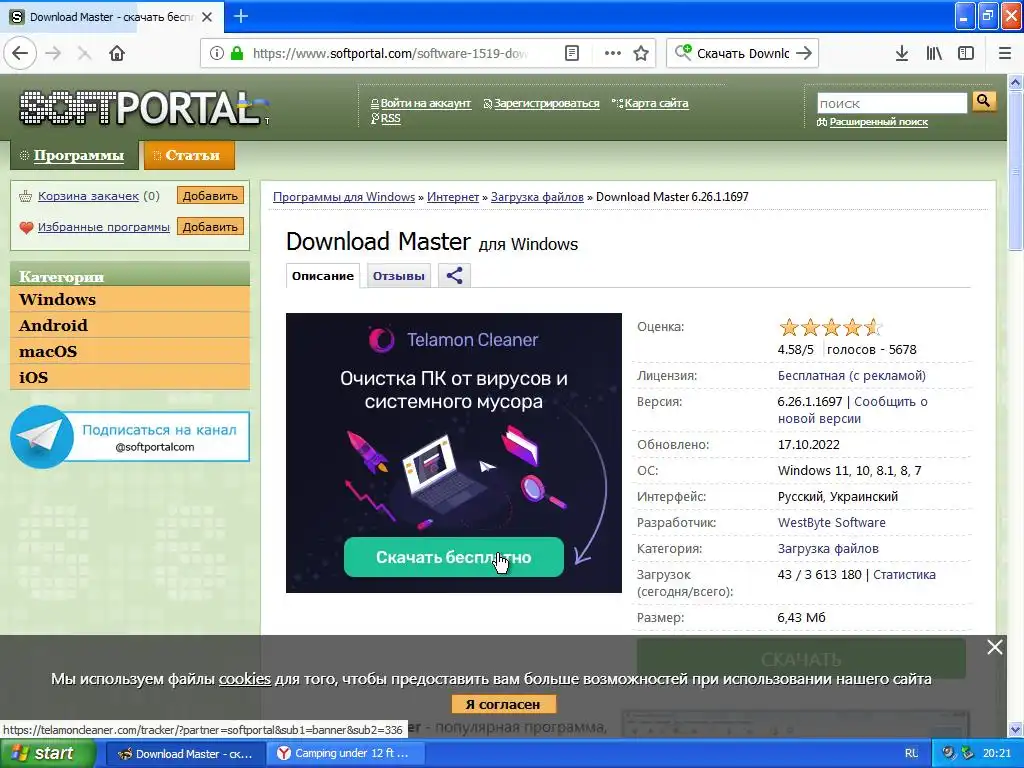
Task: Click the site поиск input field
Action: (x=892, y=103)
